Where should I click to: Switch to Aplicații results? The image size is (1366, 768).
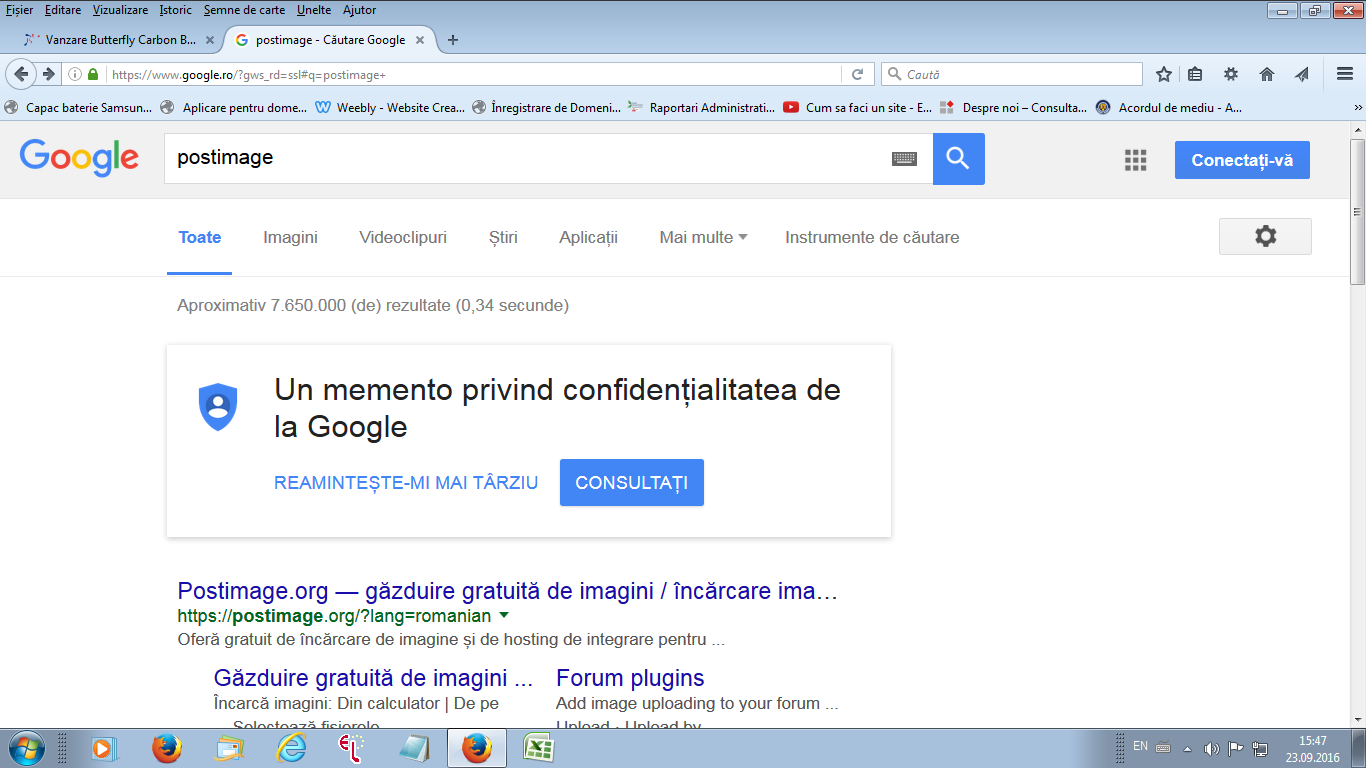[588, 237]
